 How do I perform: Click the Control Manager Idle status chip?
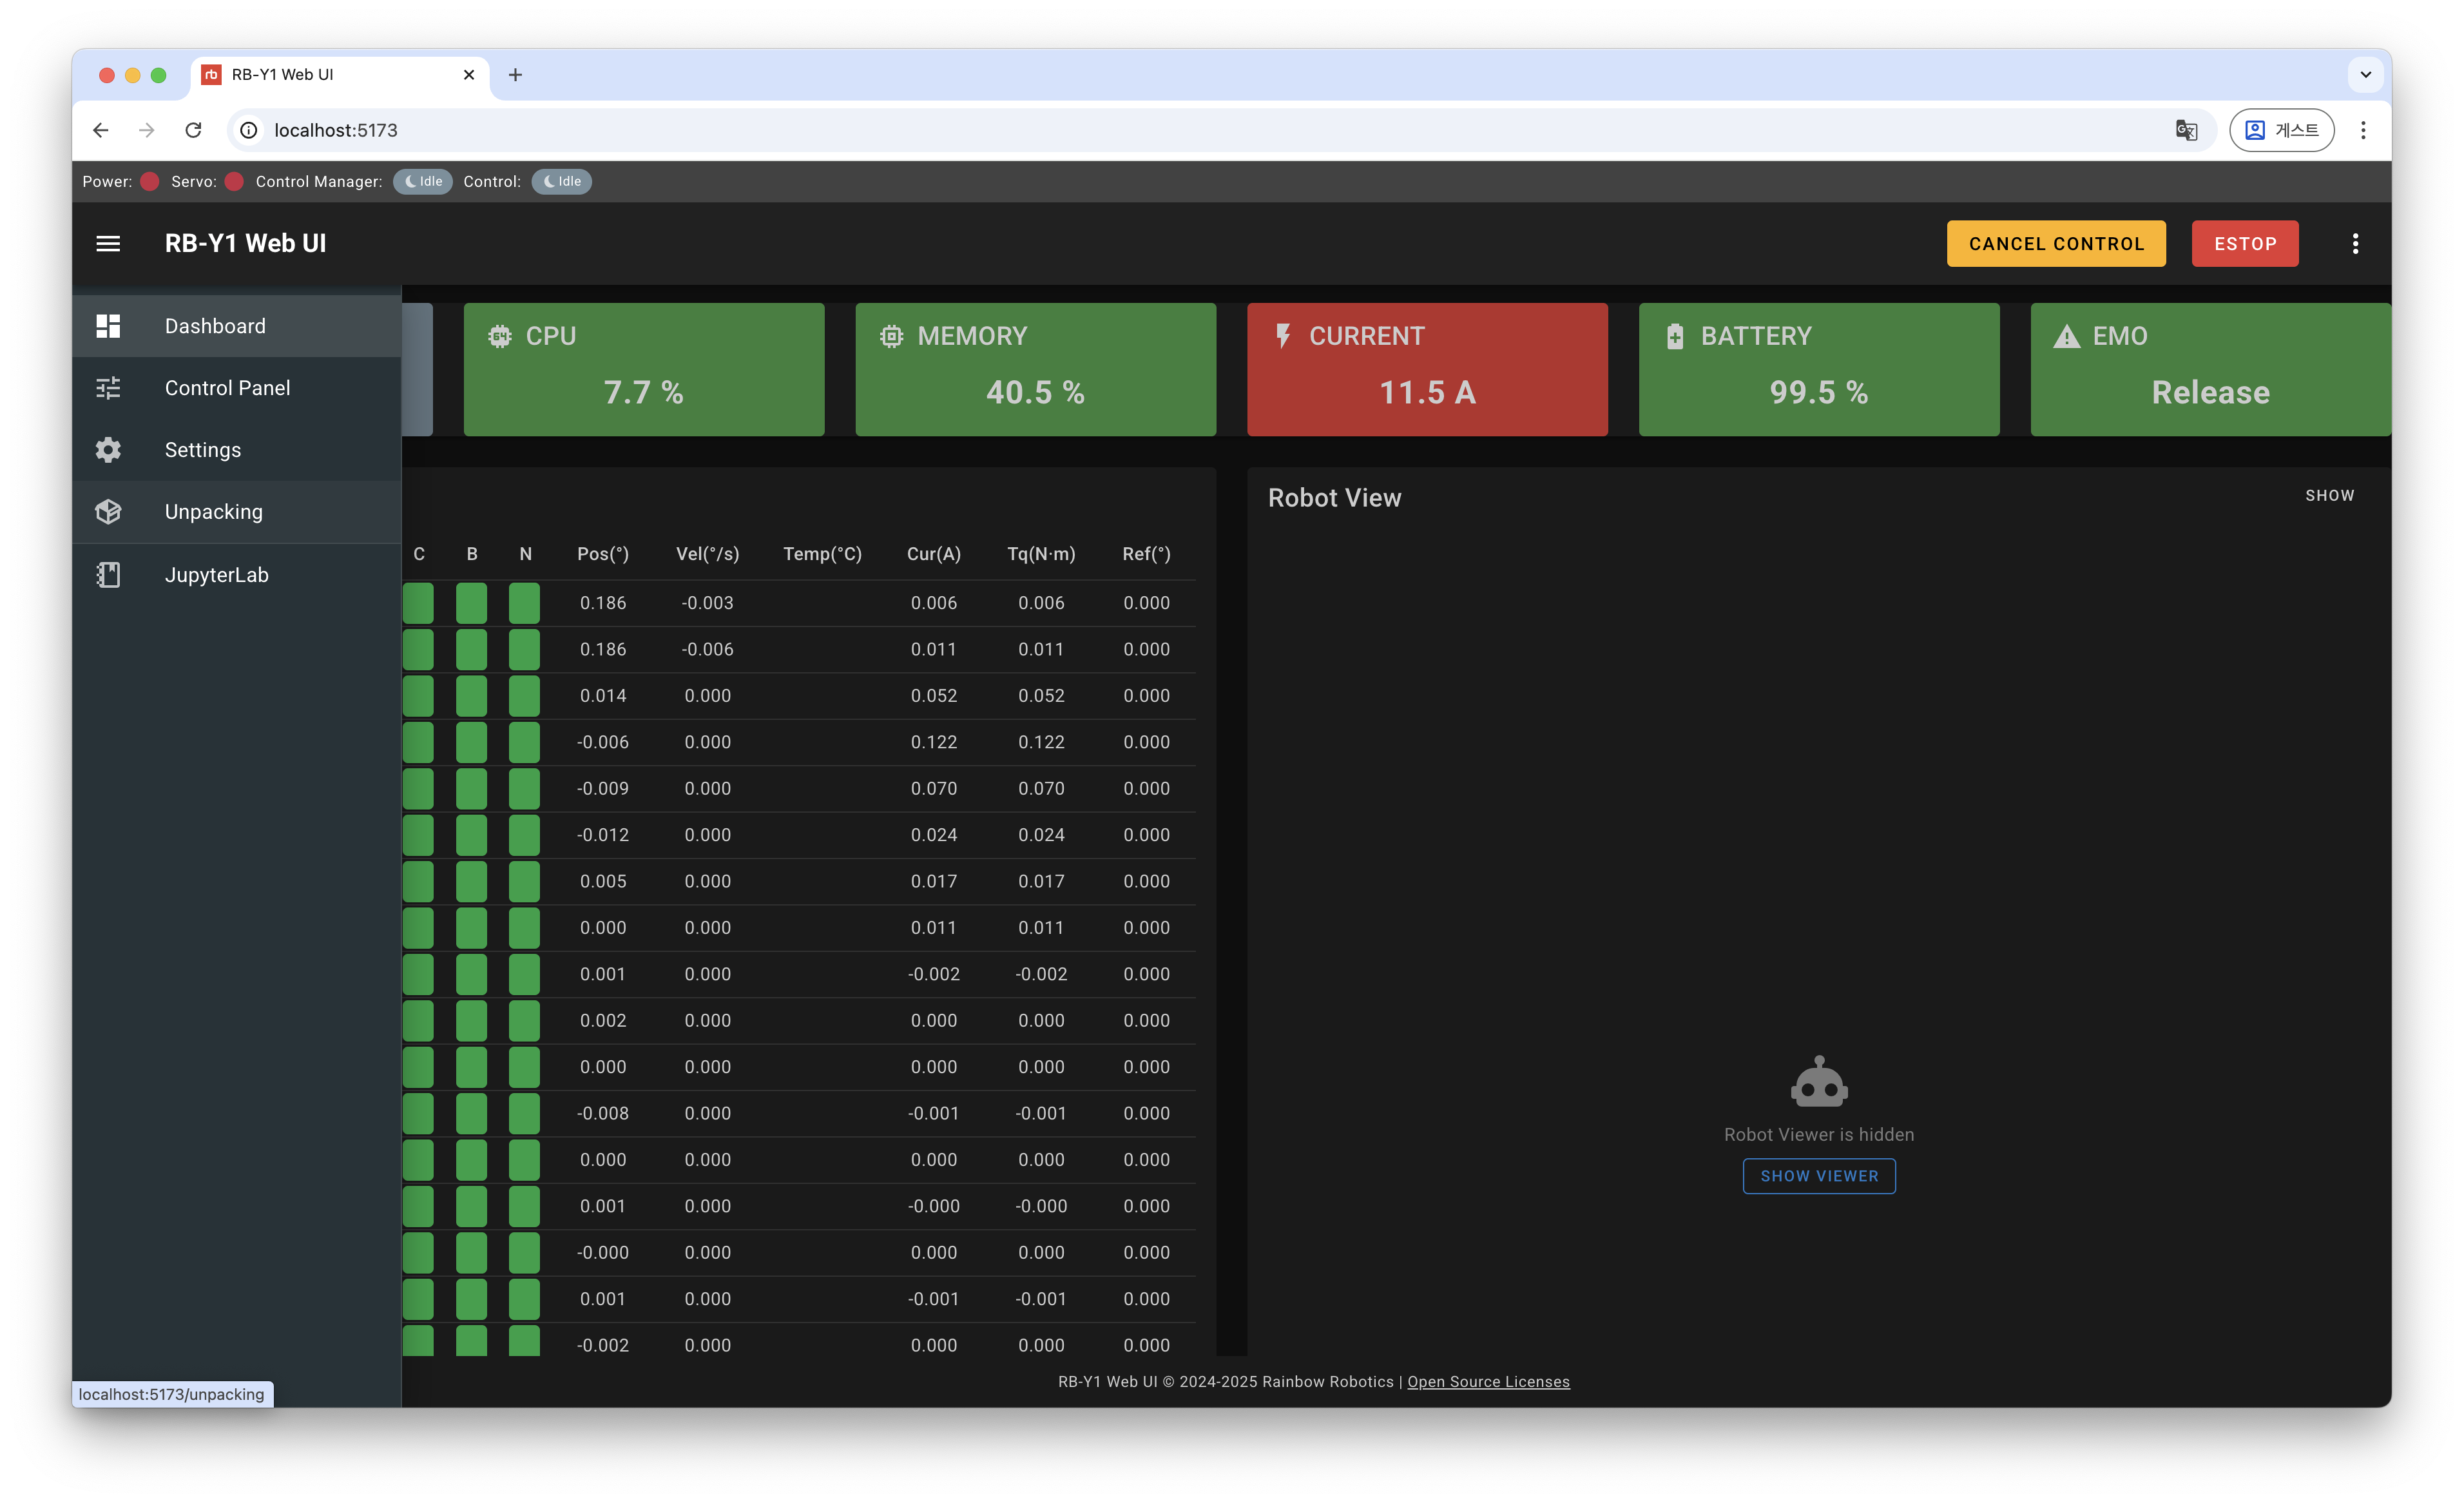(423, 181)
